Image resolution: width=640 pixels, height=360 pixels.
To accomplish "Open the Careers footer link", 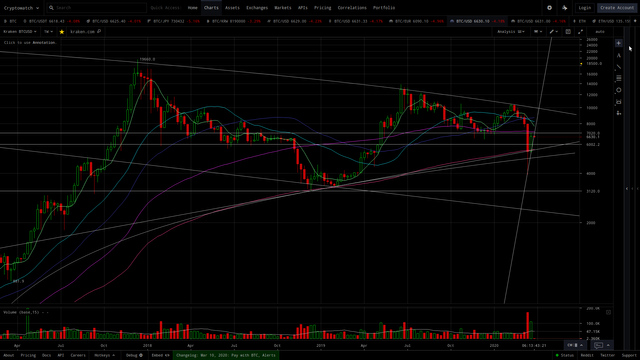I will [78, 356].
